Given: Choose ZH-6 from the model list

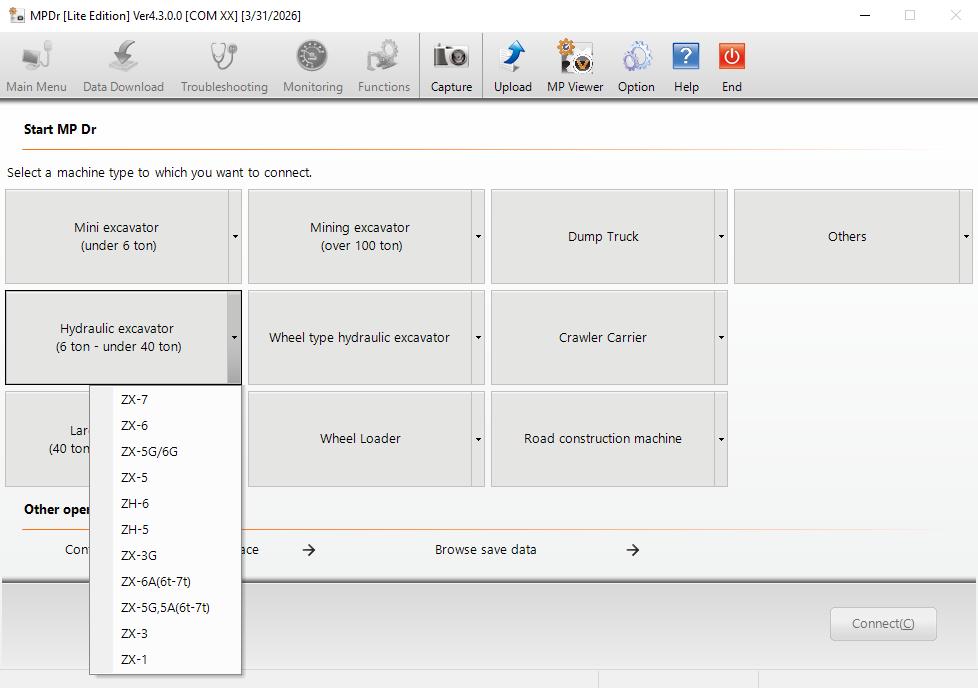Looking at the screenshot, I should click(165, 503).
